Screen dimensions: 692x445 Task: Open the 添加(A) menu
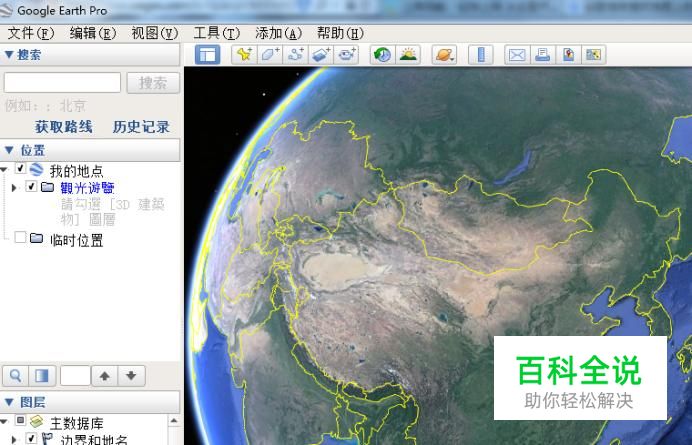tap(278, 33)
